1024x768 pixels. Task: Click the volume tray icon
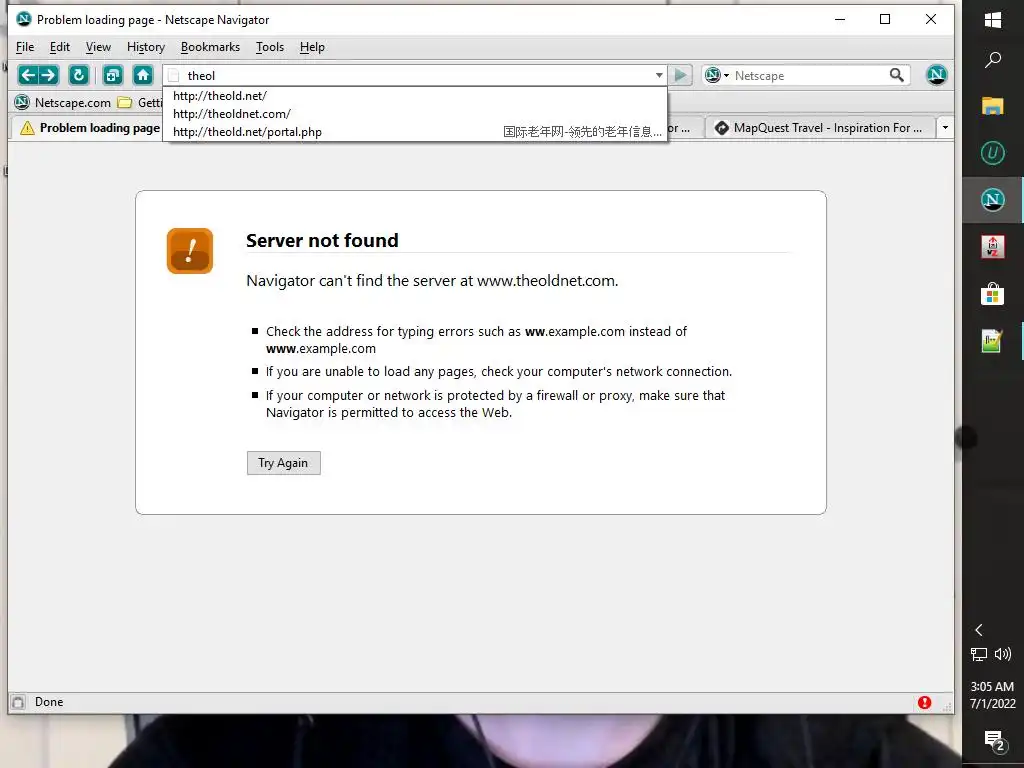[x=1003, y=654]
